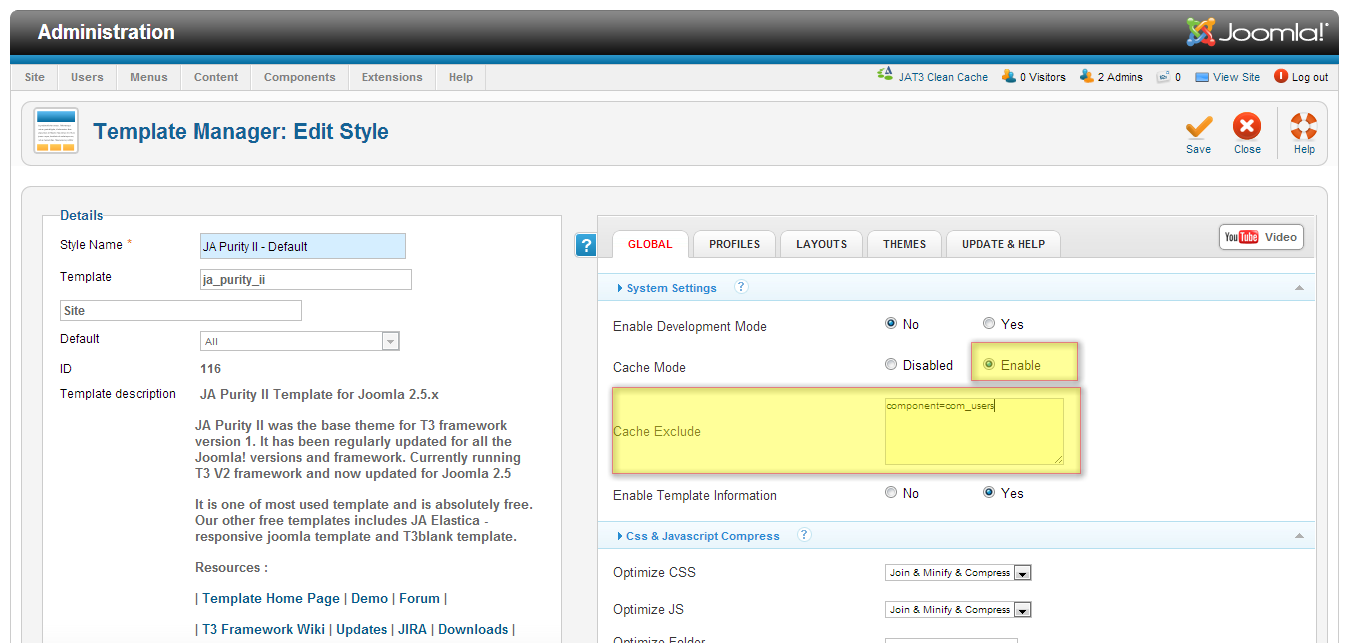Switch to the PROFILES tab
Screen dimensions: 1349x643
pyautogui.click(x=734, y=244)
